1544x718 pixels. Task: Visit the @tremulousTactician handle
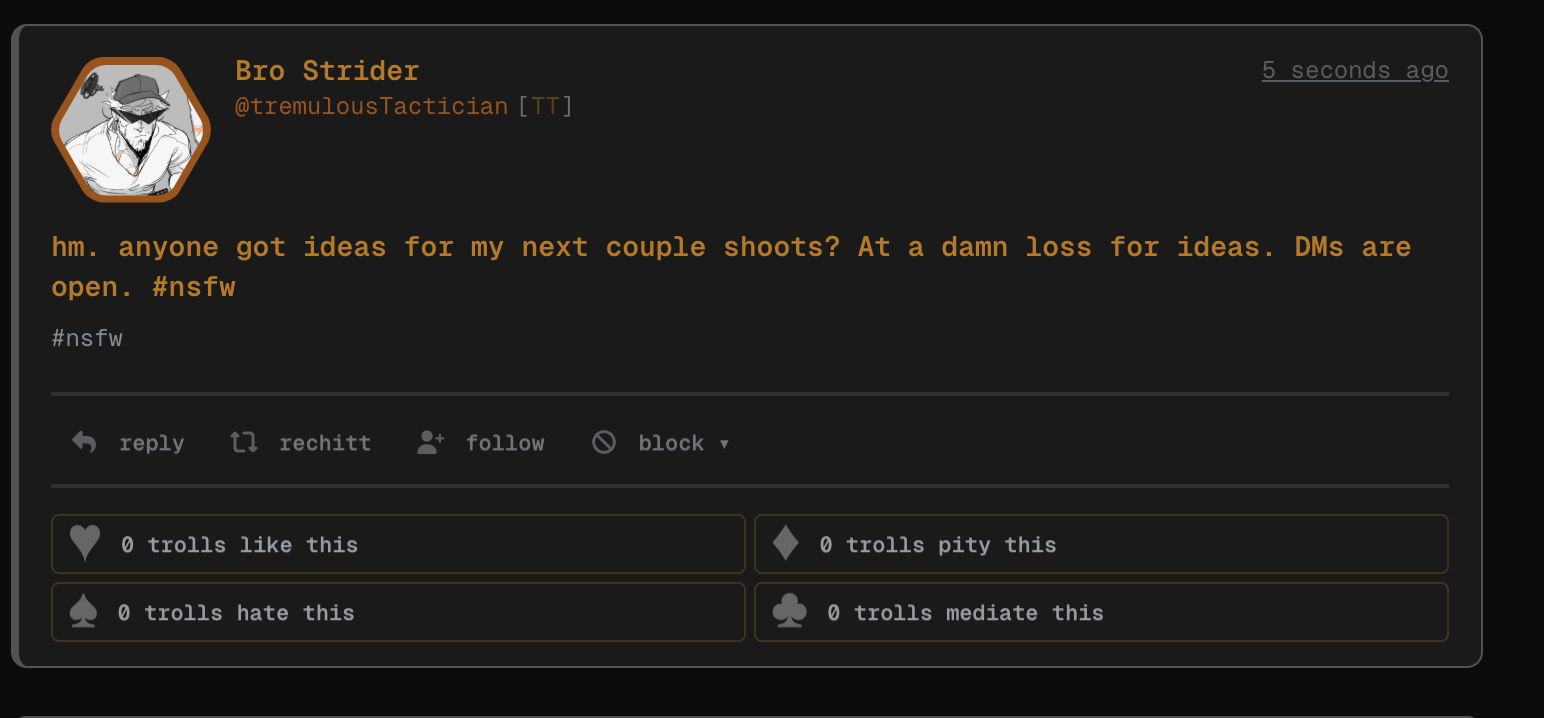[x=371, y=106]
